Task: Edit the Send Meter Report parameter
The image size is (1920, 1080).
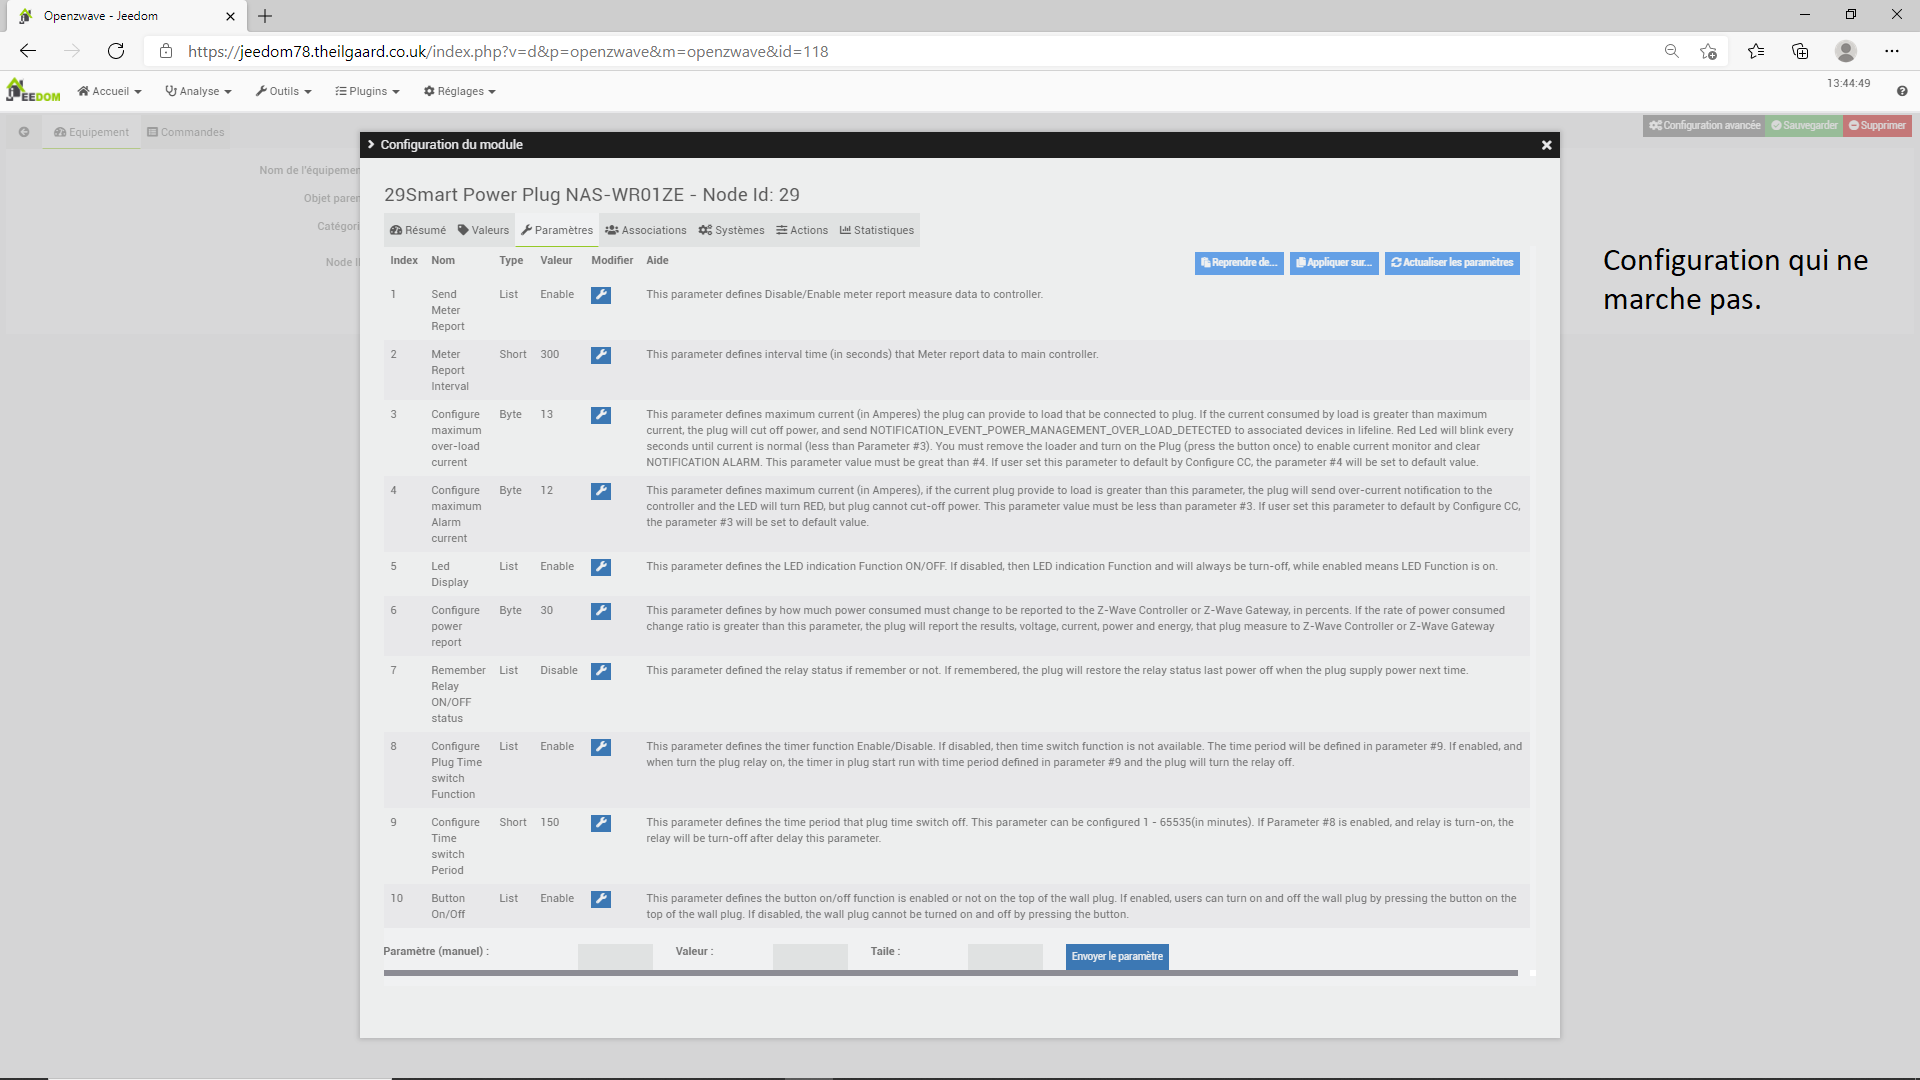Action: 600,295
